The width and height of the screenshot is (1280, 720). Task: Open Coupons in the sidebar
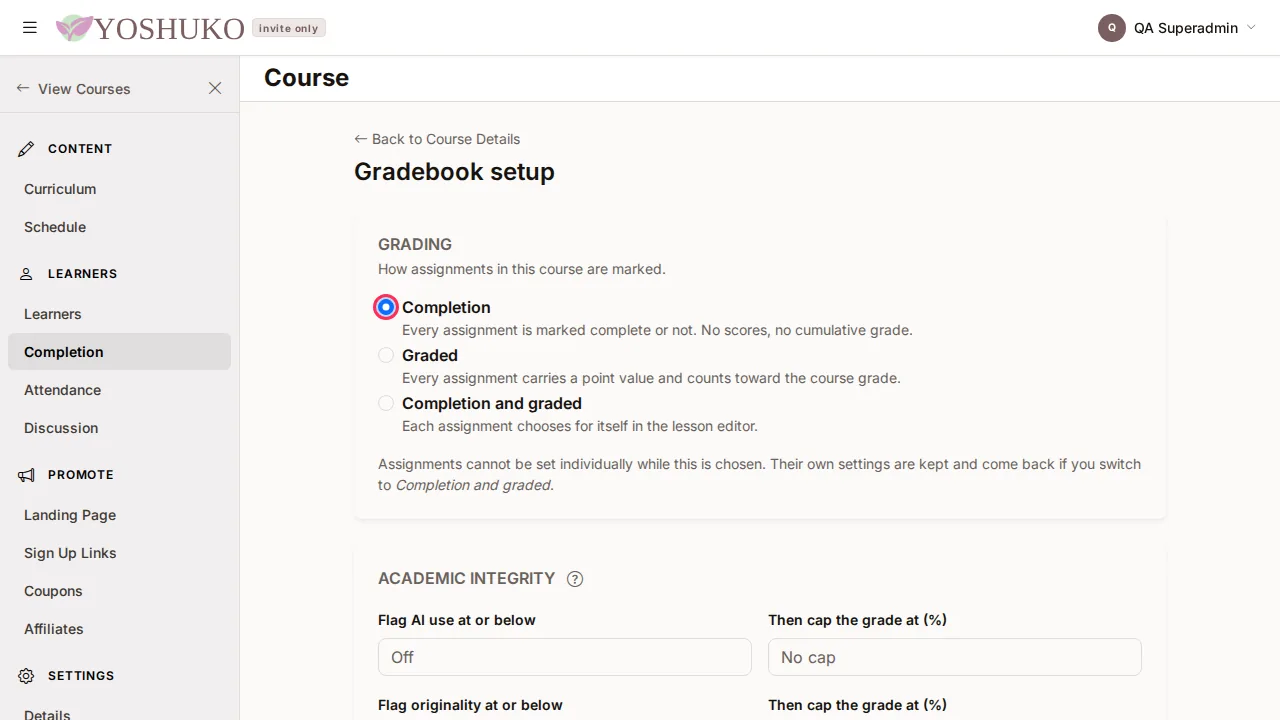point(119,591)
